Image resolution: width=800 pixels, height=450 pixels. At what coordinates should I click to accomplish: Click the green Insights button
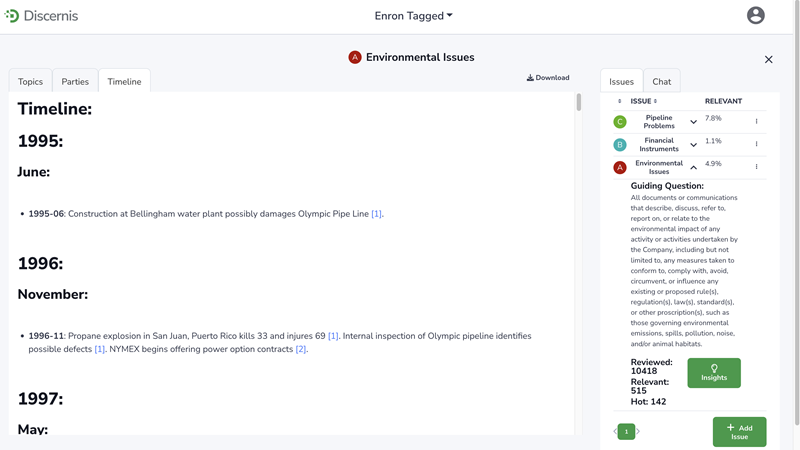[x=714, y=373]
